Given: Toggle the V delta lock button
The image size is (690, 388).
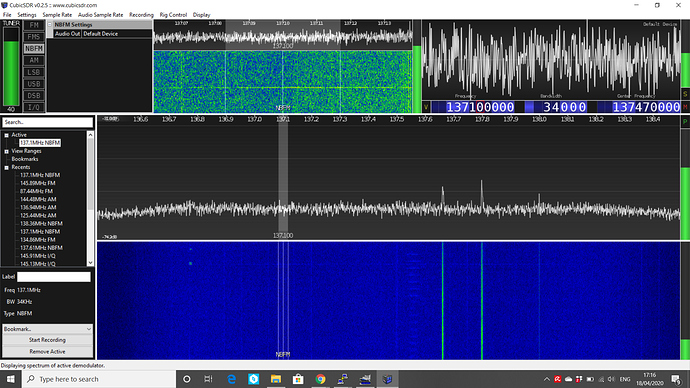Looking at the screenshot, I should (x=426, y=107).
